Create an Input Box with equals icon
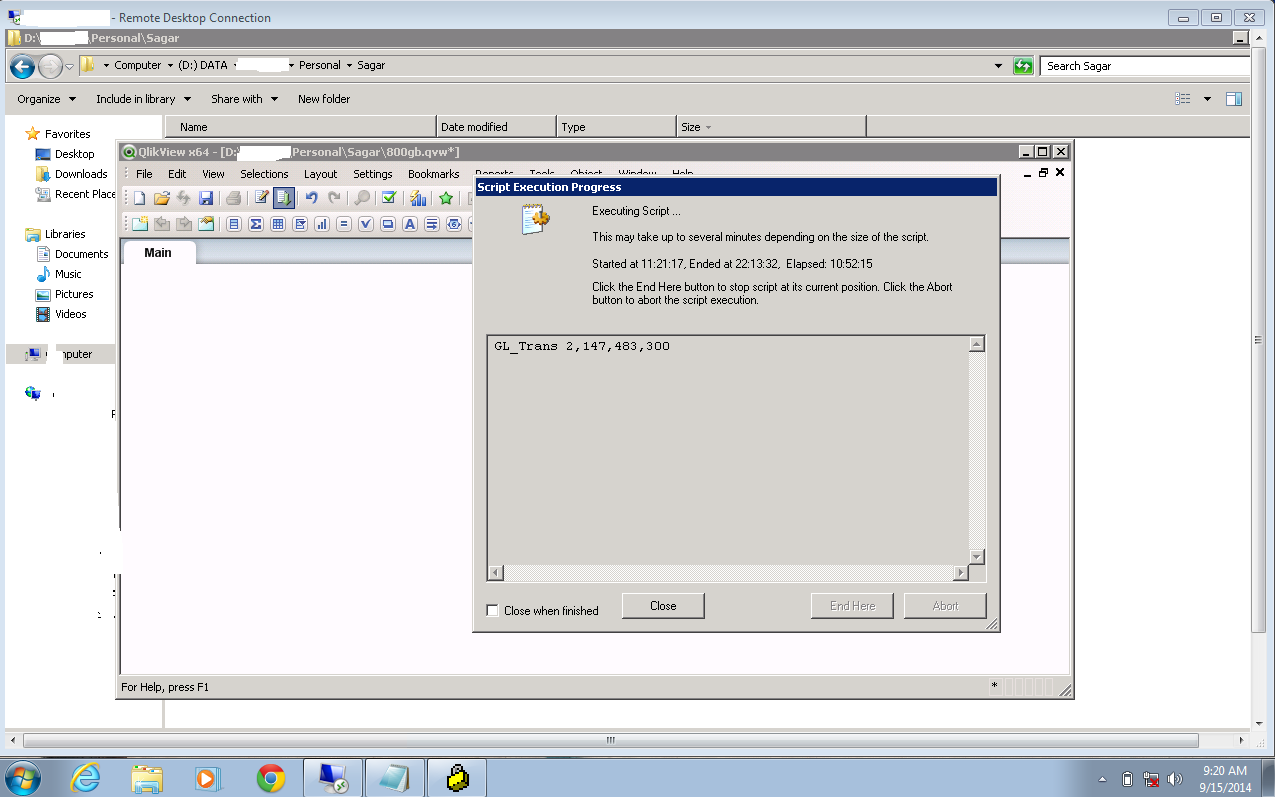This screenshot has width=1275, height=797. tap(344, 224)
